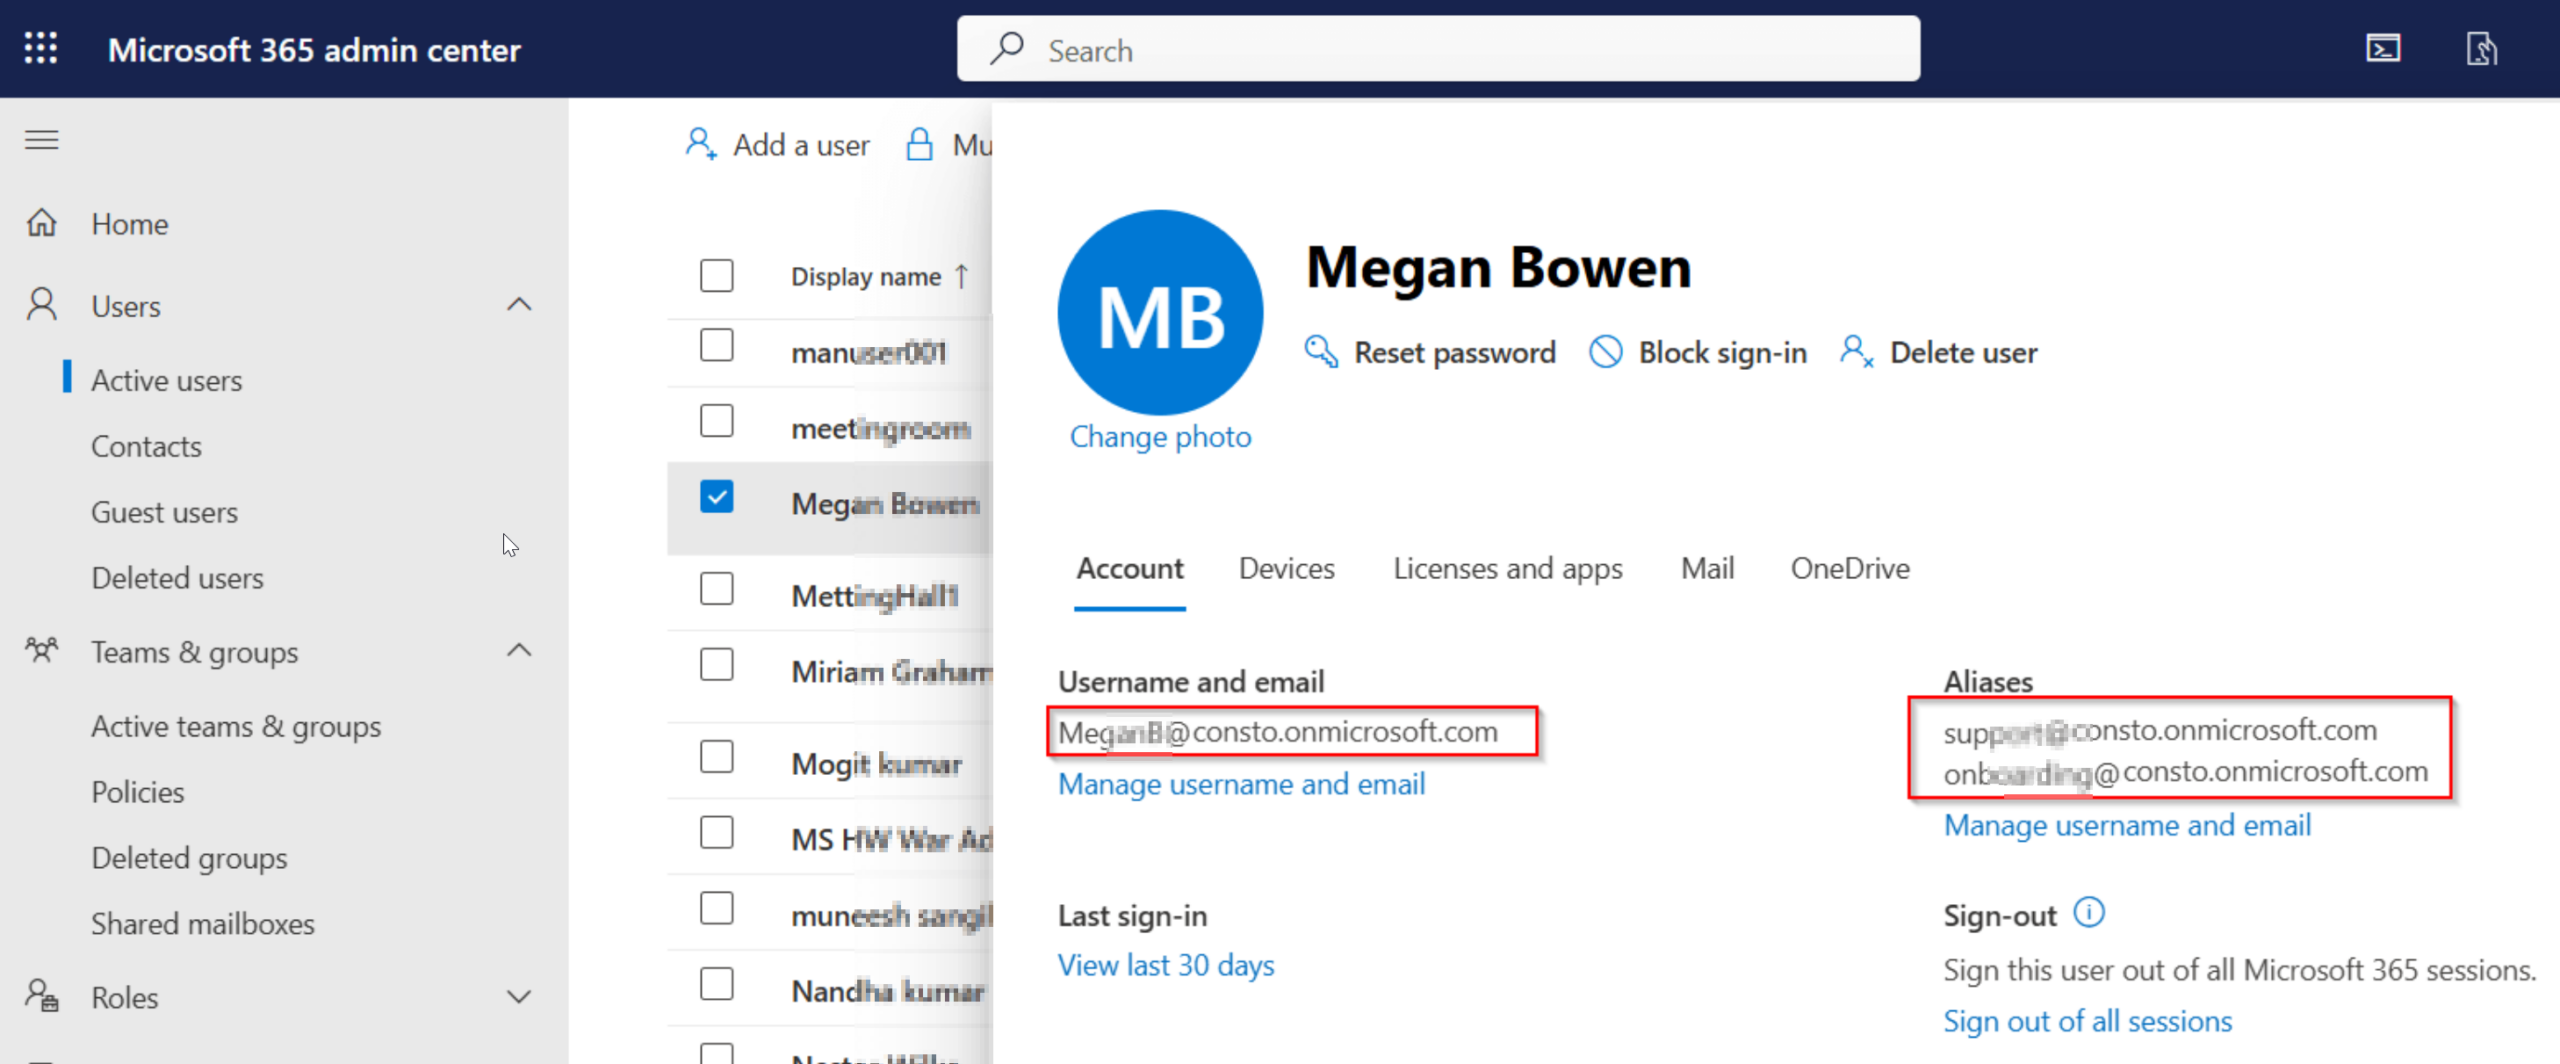Click the Roles icon in sidebar
2560x1064 pixels.
click(x=42, y=996)
